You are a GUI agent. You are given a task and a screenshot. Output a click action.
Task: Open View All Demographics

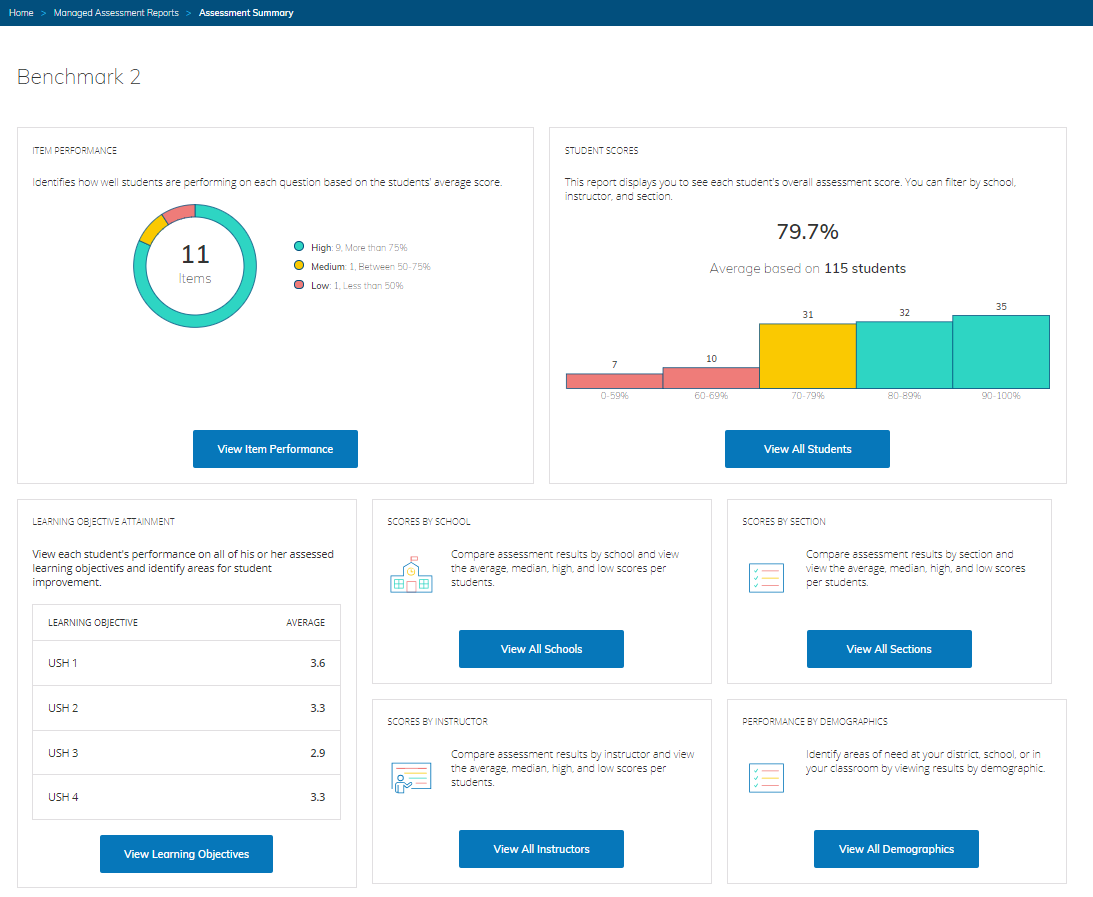click(896, 849)
